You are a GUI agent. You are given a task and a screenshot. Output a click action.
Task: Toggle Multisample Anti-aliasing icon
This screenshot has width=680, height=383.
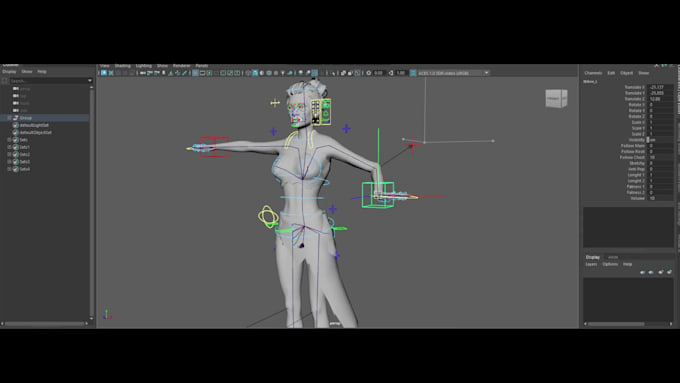point(315,73)
